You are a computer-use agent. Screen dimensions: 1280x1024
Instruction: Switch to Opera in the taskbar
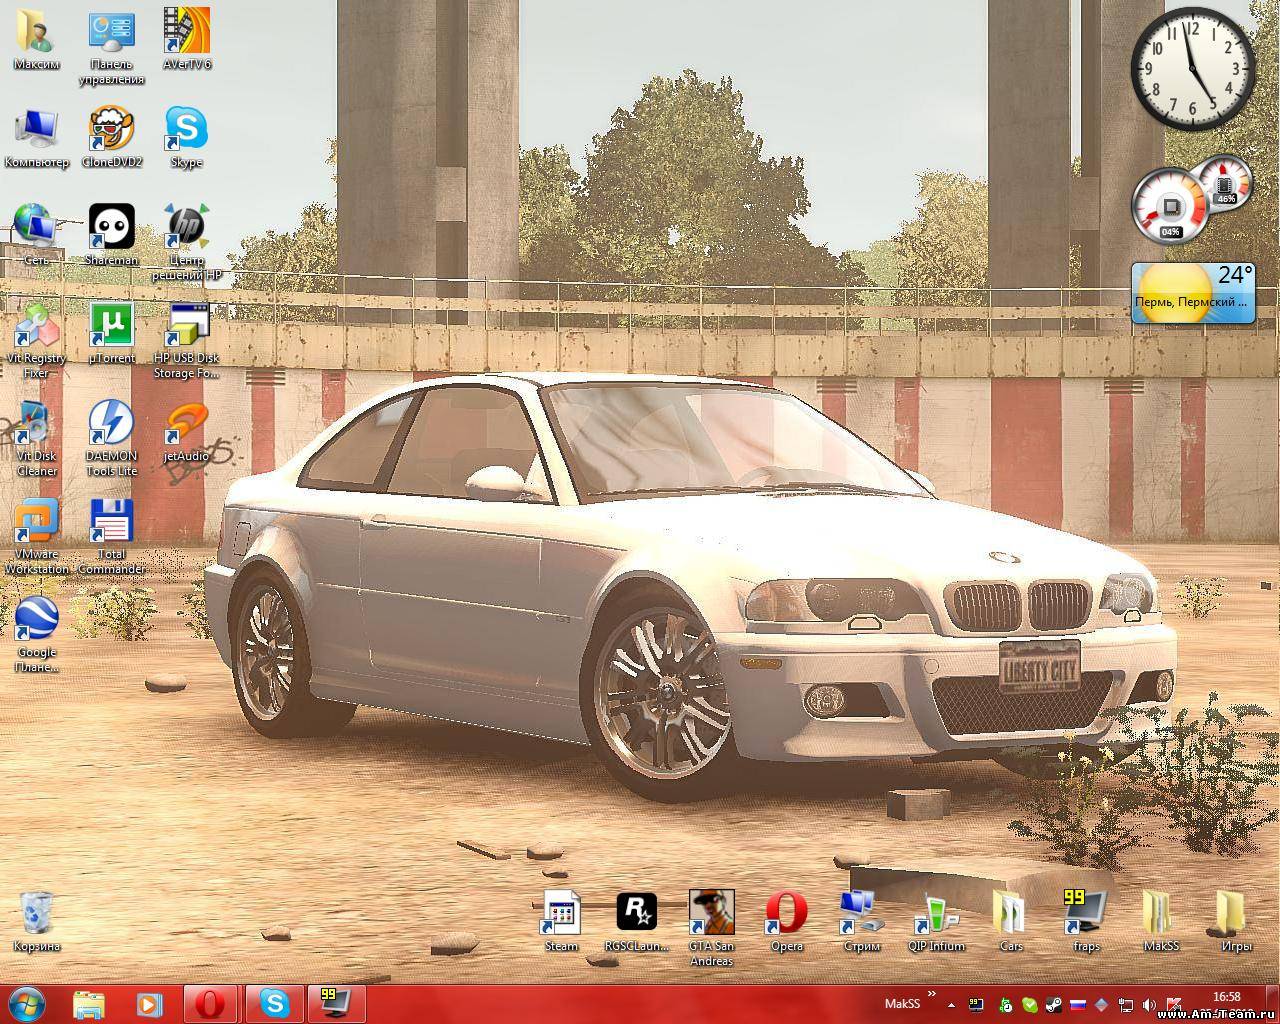click(x=211, y=1004)
